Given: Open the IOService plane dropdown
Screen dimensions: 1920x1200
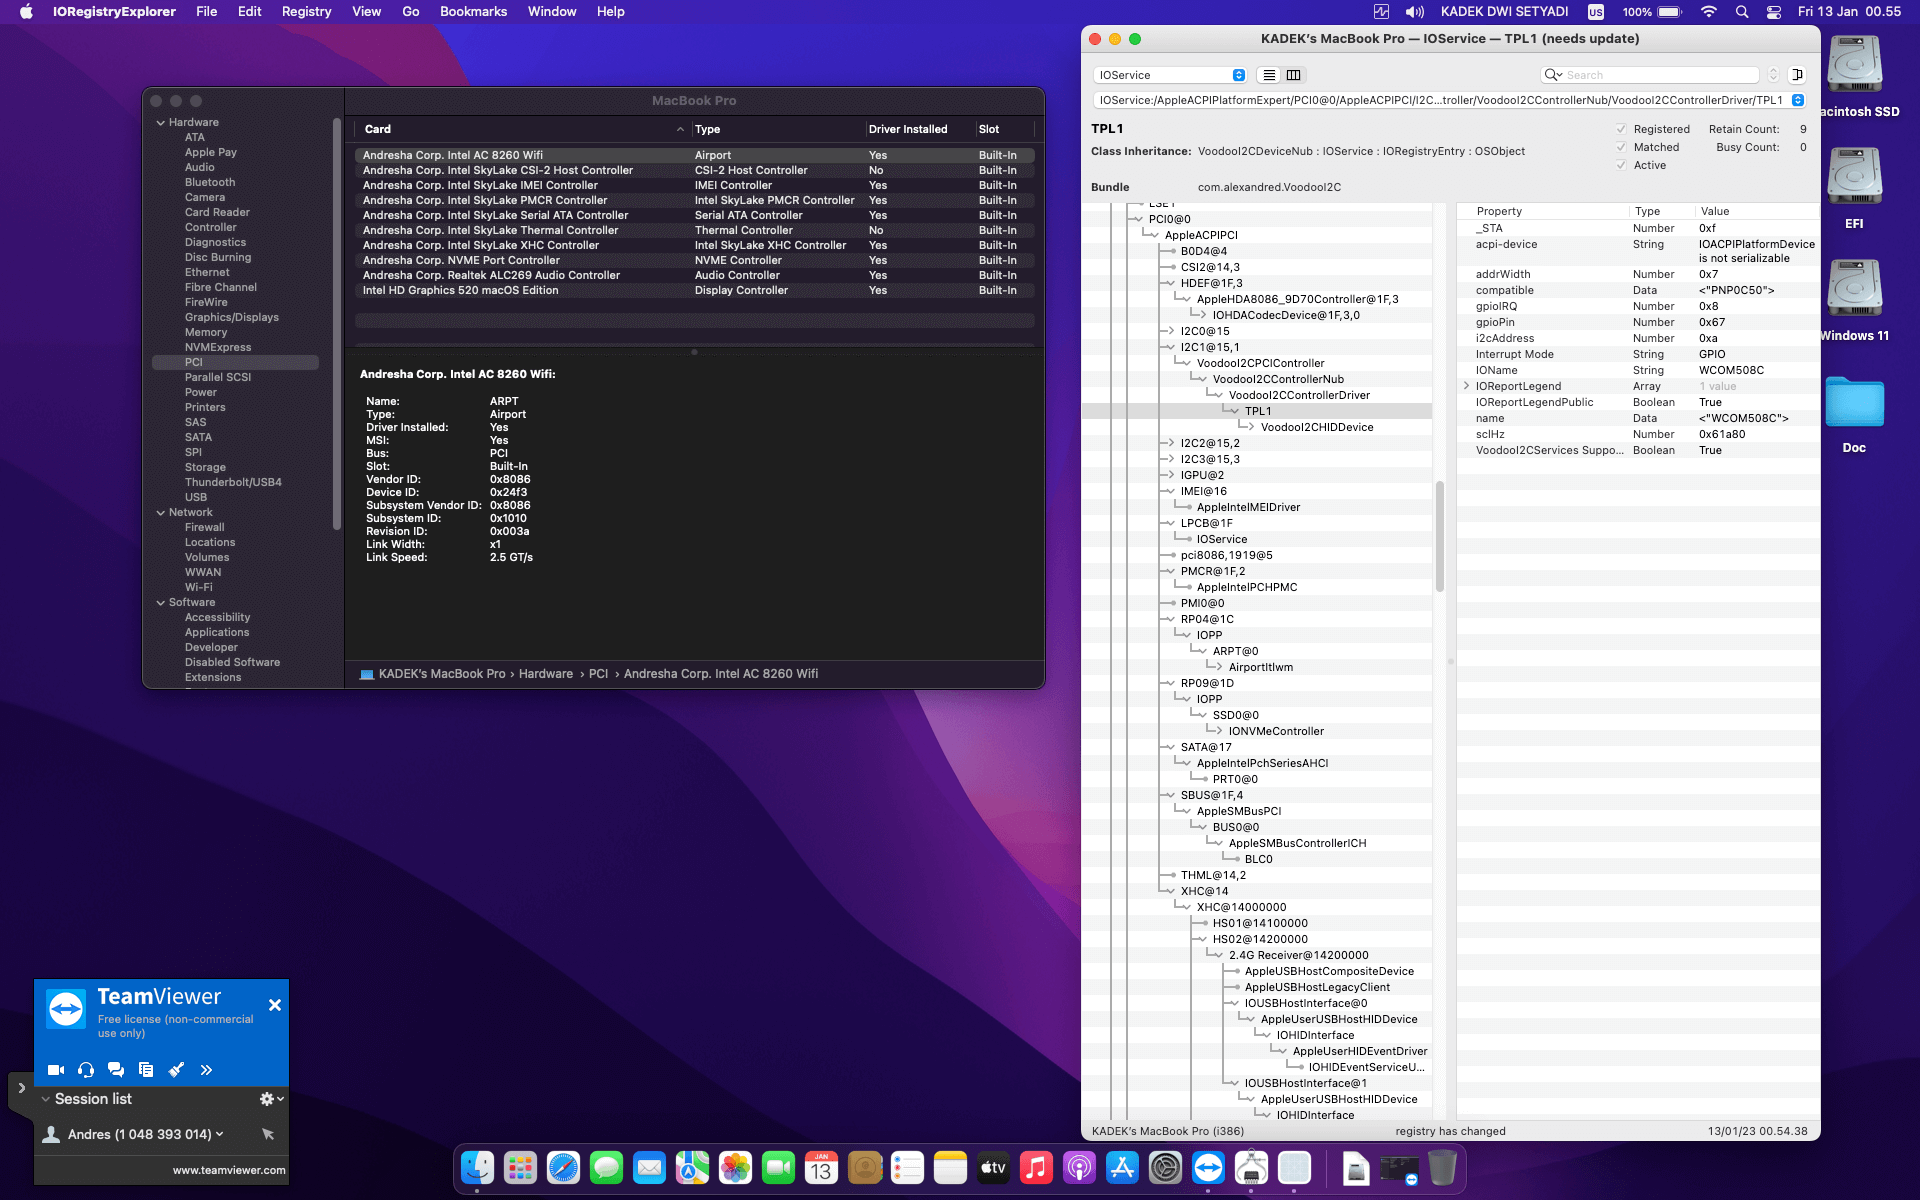Looking at the screenshot, I should coord(1170,75).
